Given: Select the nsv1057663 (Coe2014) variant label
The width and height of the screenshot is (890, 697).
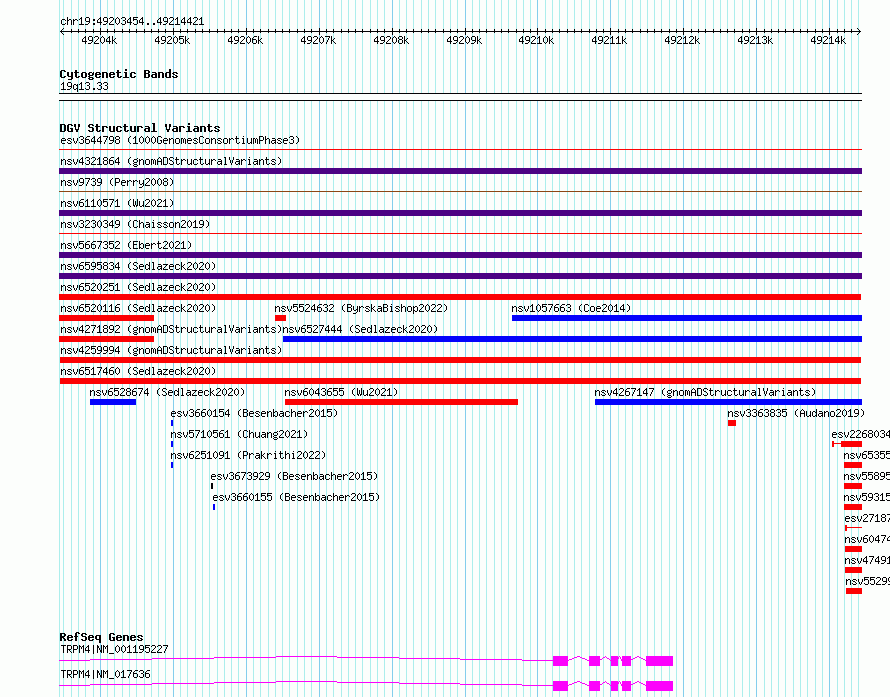Looking at the screenshot, I should [571, 308].
